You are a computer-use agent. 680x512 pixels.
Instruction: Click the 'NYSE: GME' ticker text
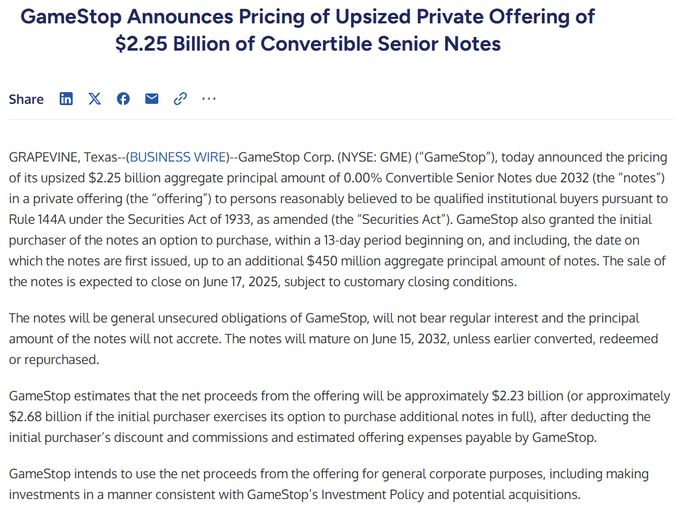374,157
